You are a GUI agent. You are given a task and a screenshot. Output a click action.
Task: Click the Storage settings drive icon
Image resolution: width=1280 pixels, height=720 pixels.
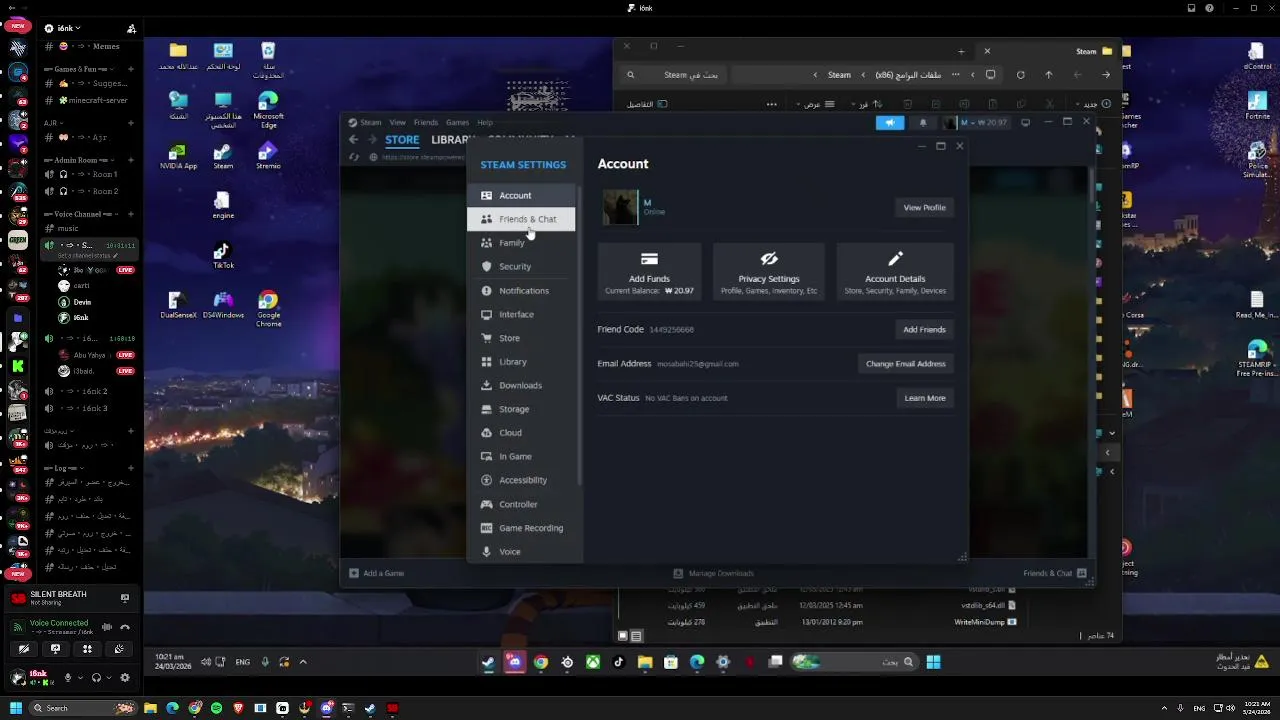[487, 409]
